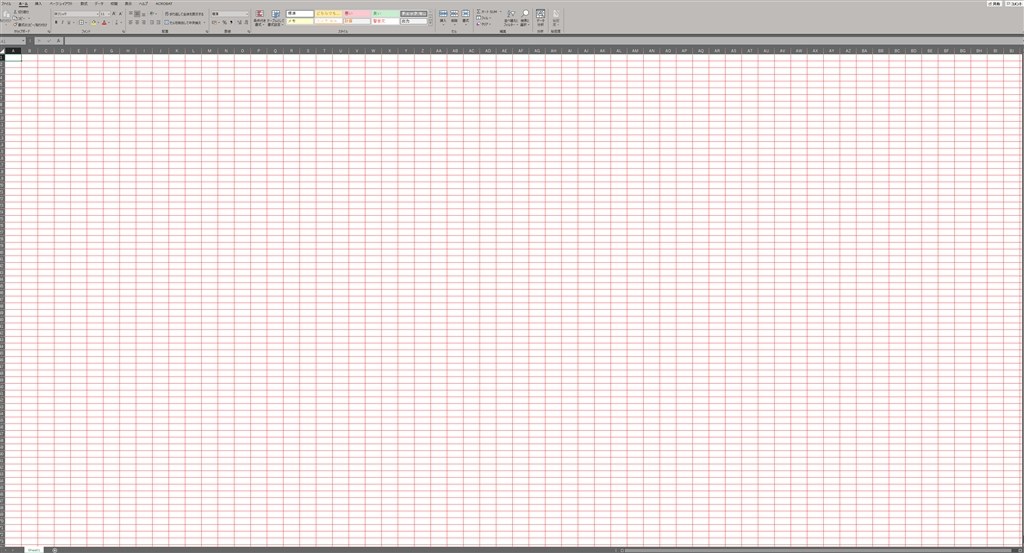Click the Delete cells button
The image size is (1024, 553).
point(454,17)
